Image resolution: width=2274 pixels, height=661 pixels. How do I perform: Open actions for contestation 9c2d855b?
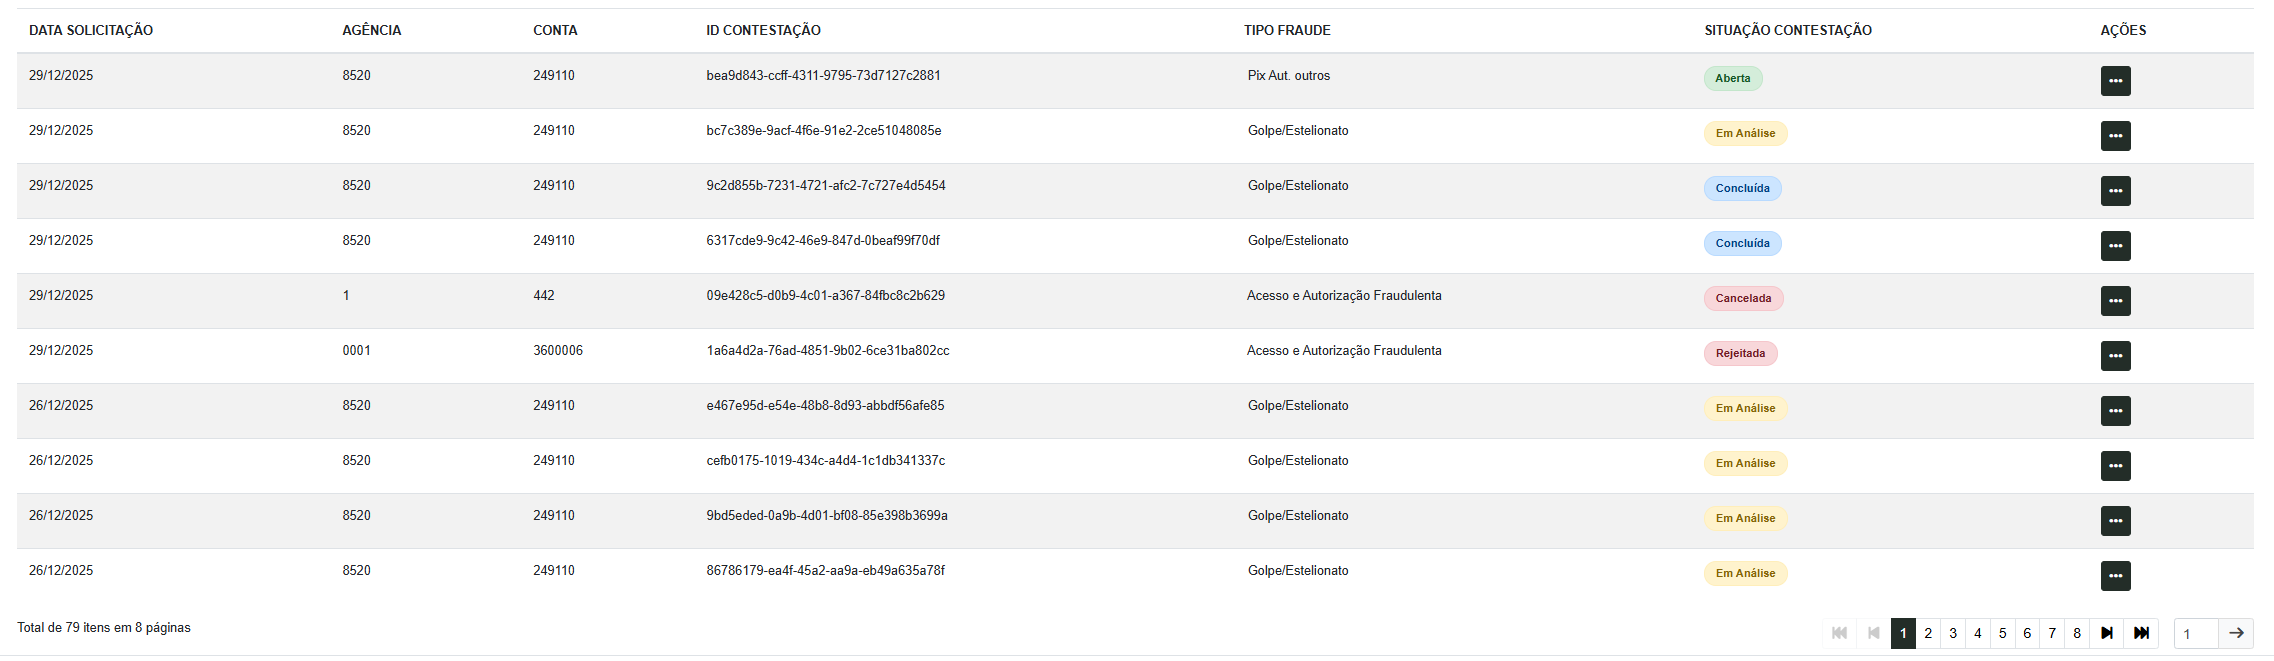(2115, 191)
